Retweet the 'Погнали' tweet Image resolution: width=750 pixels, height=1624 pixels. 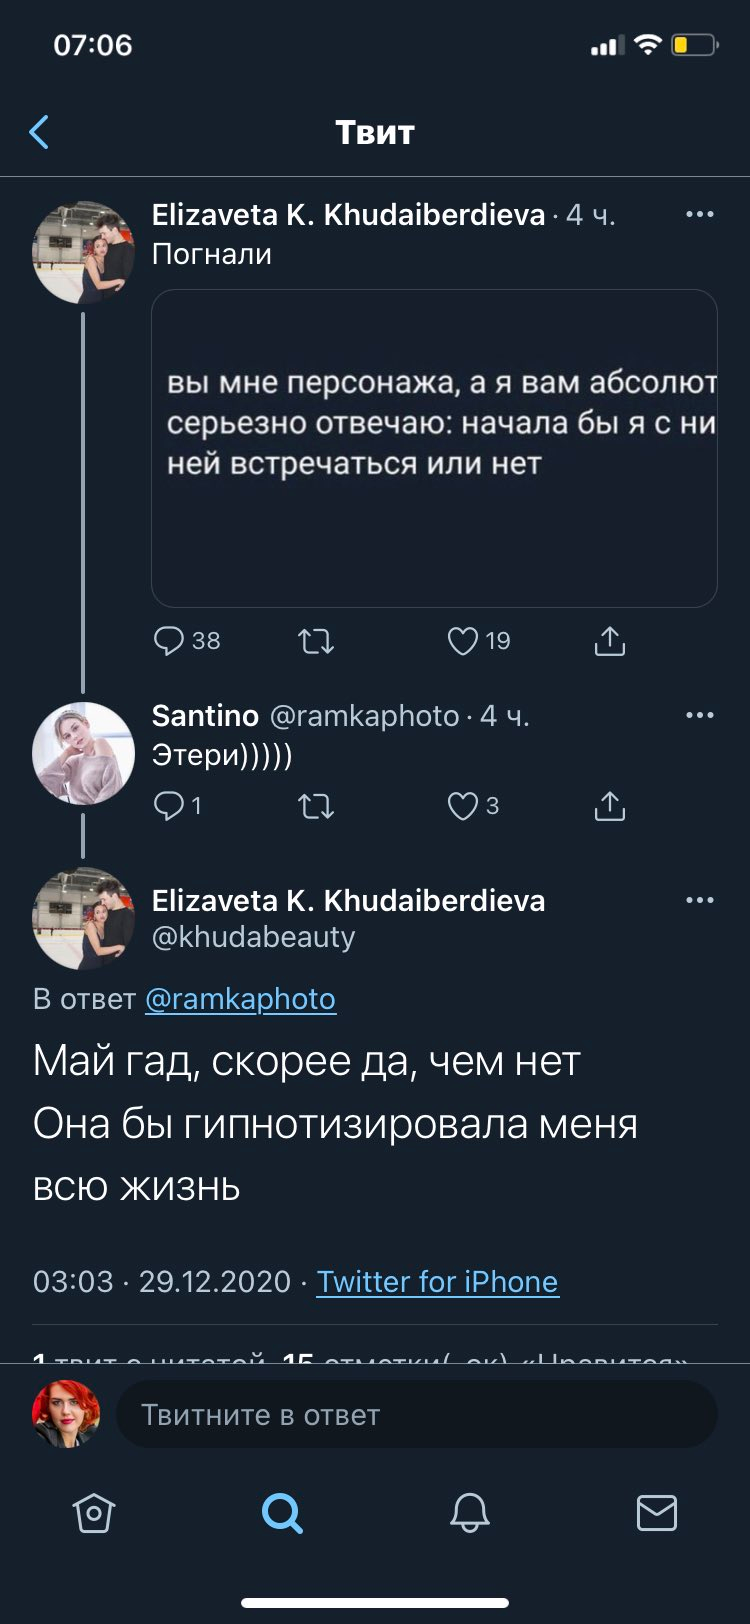316,641
